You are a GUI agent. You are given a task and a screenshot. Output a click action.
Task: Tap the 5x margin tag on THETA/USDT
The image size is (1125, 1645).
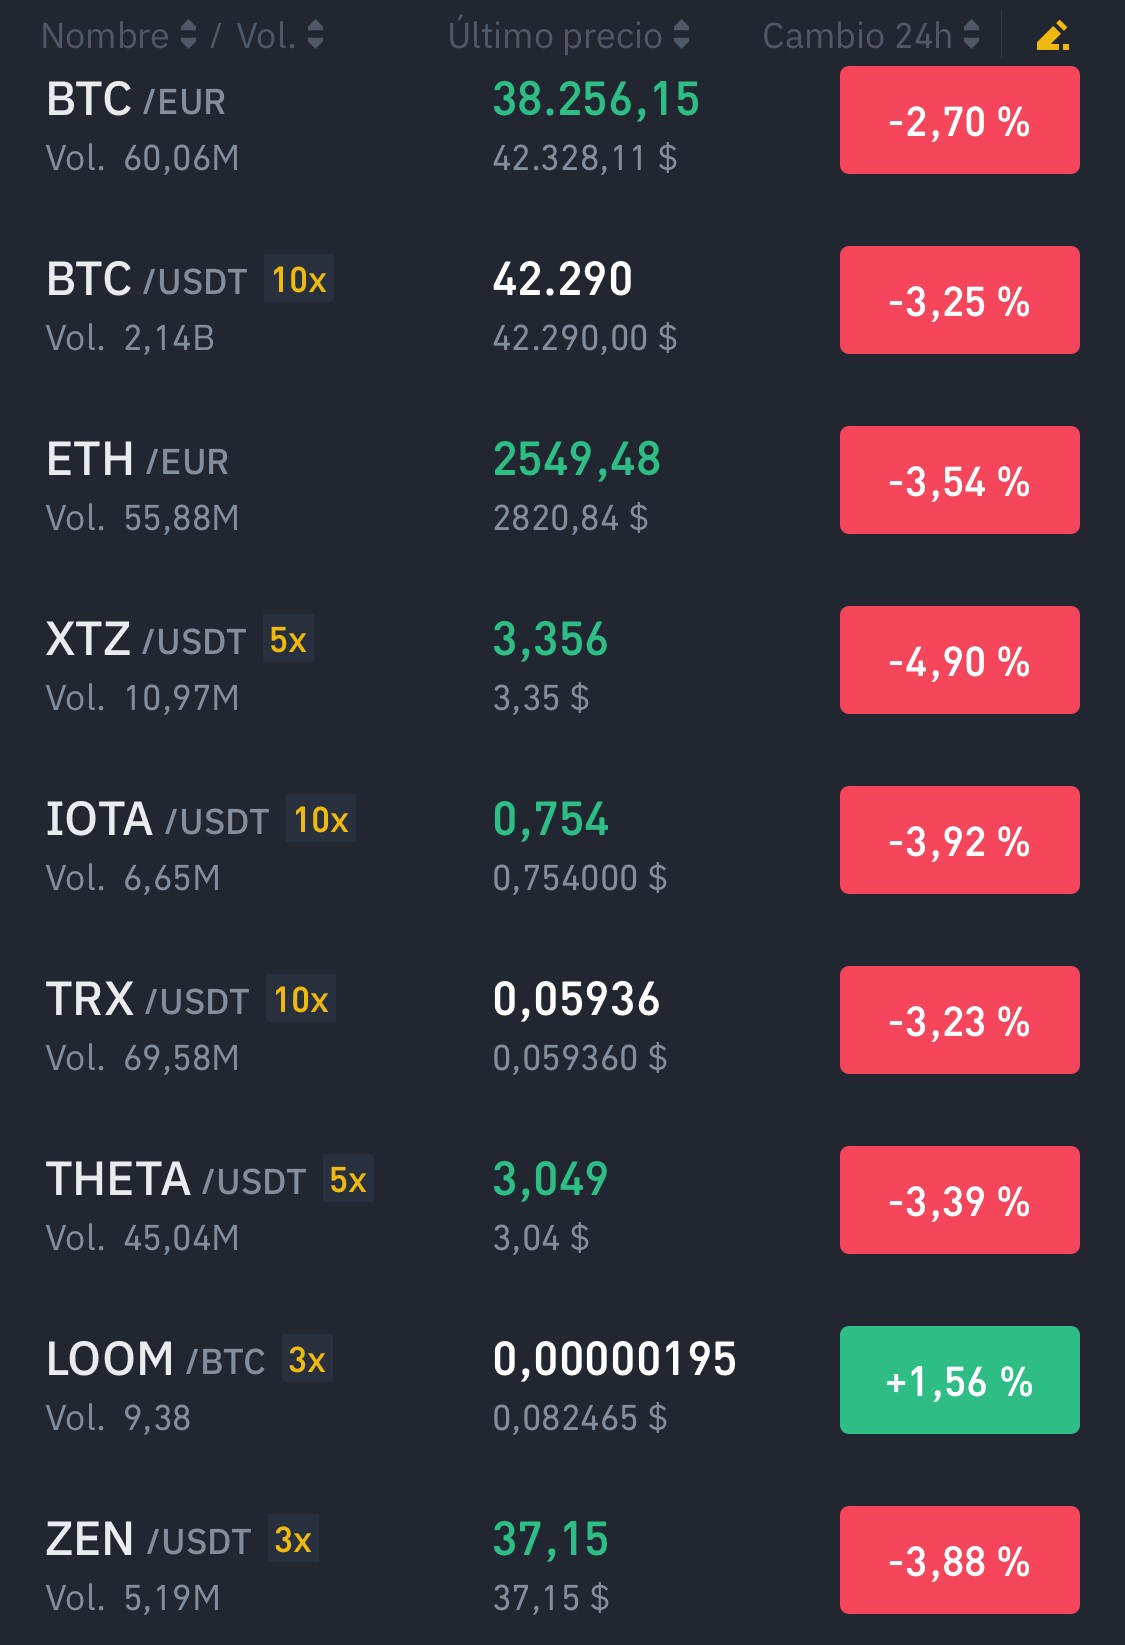pos(348,1179)
